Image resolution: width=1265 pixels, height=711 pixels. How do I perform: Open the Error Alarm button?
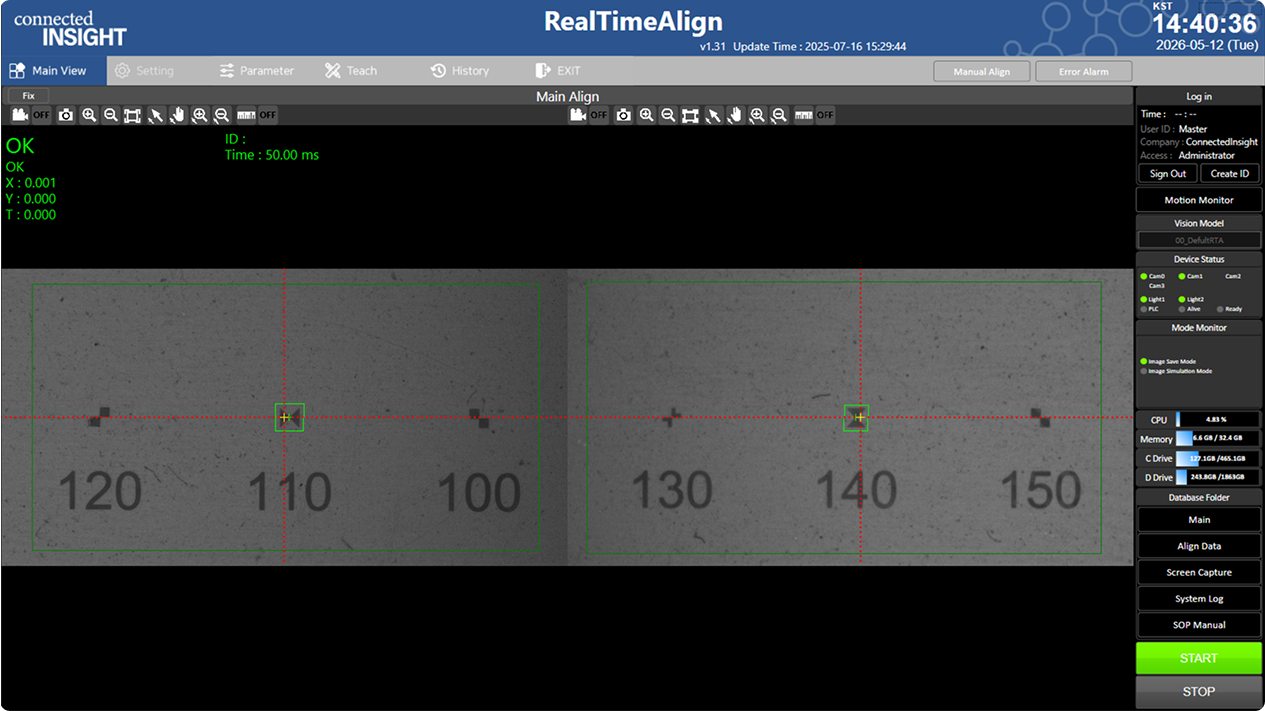pyautogui.click(x=1084, y=72)
